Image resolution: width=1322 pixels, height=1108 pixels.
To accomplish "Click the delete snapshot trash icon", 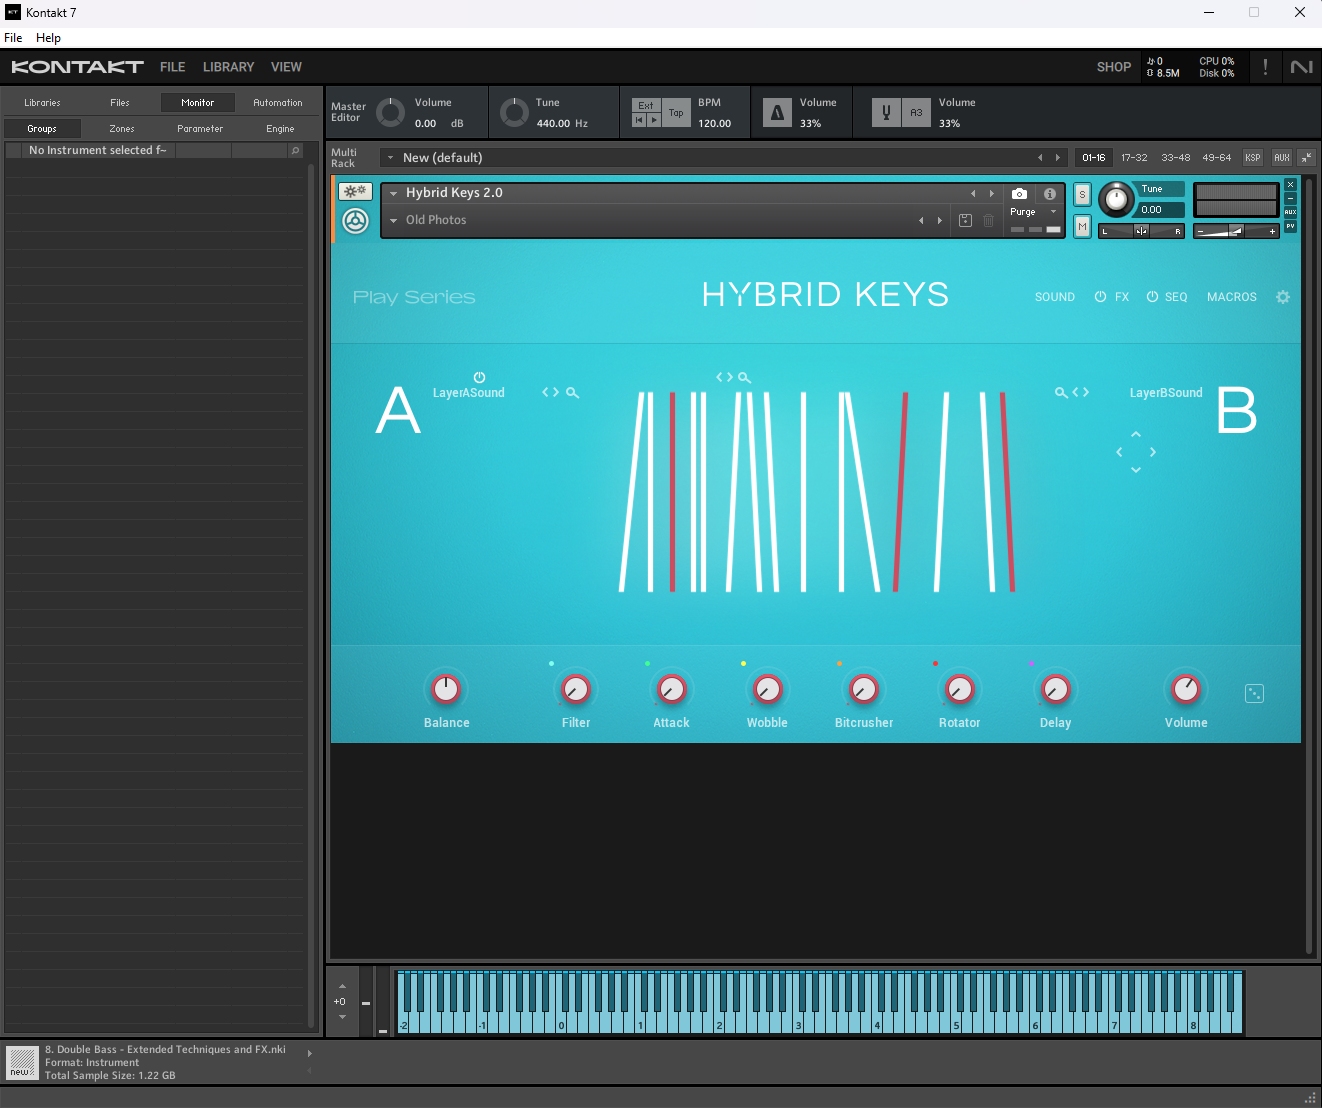I will coord(988,221).
